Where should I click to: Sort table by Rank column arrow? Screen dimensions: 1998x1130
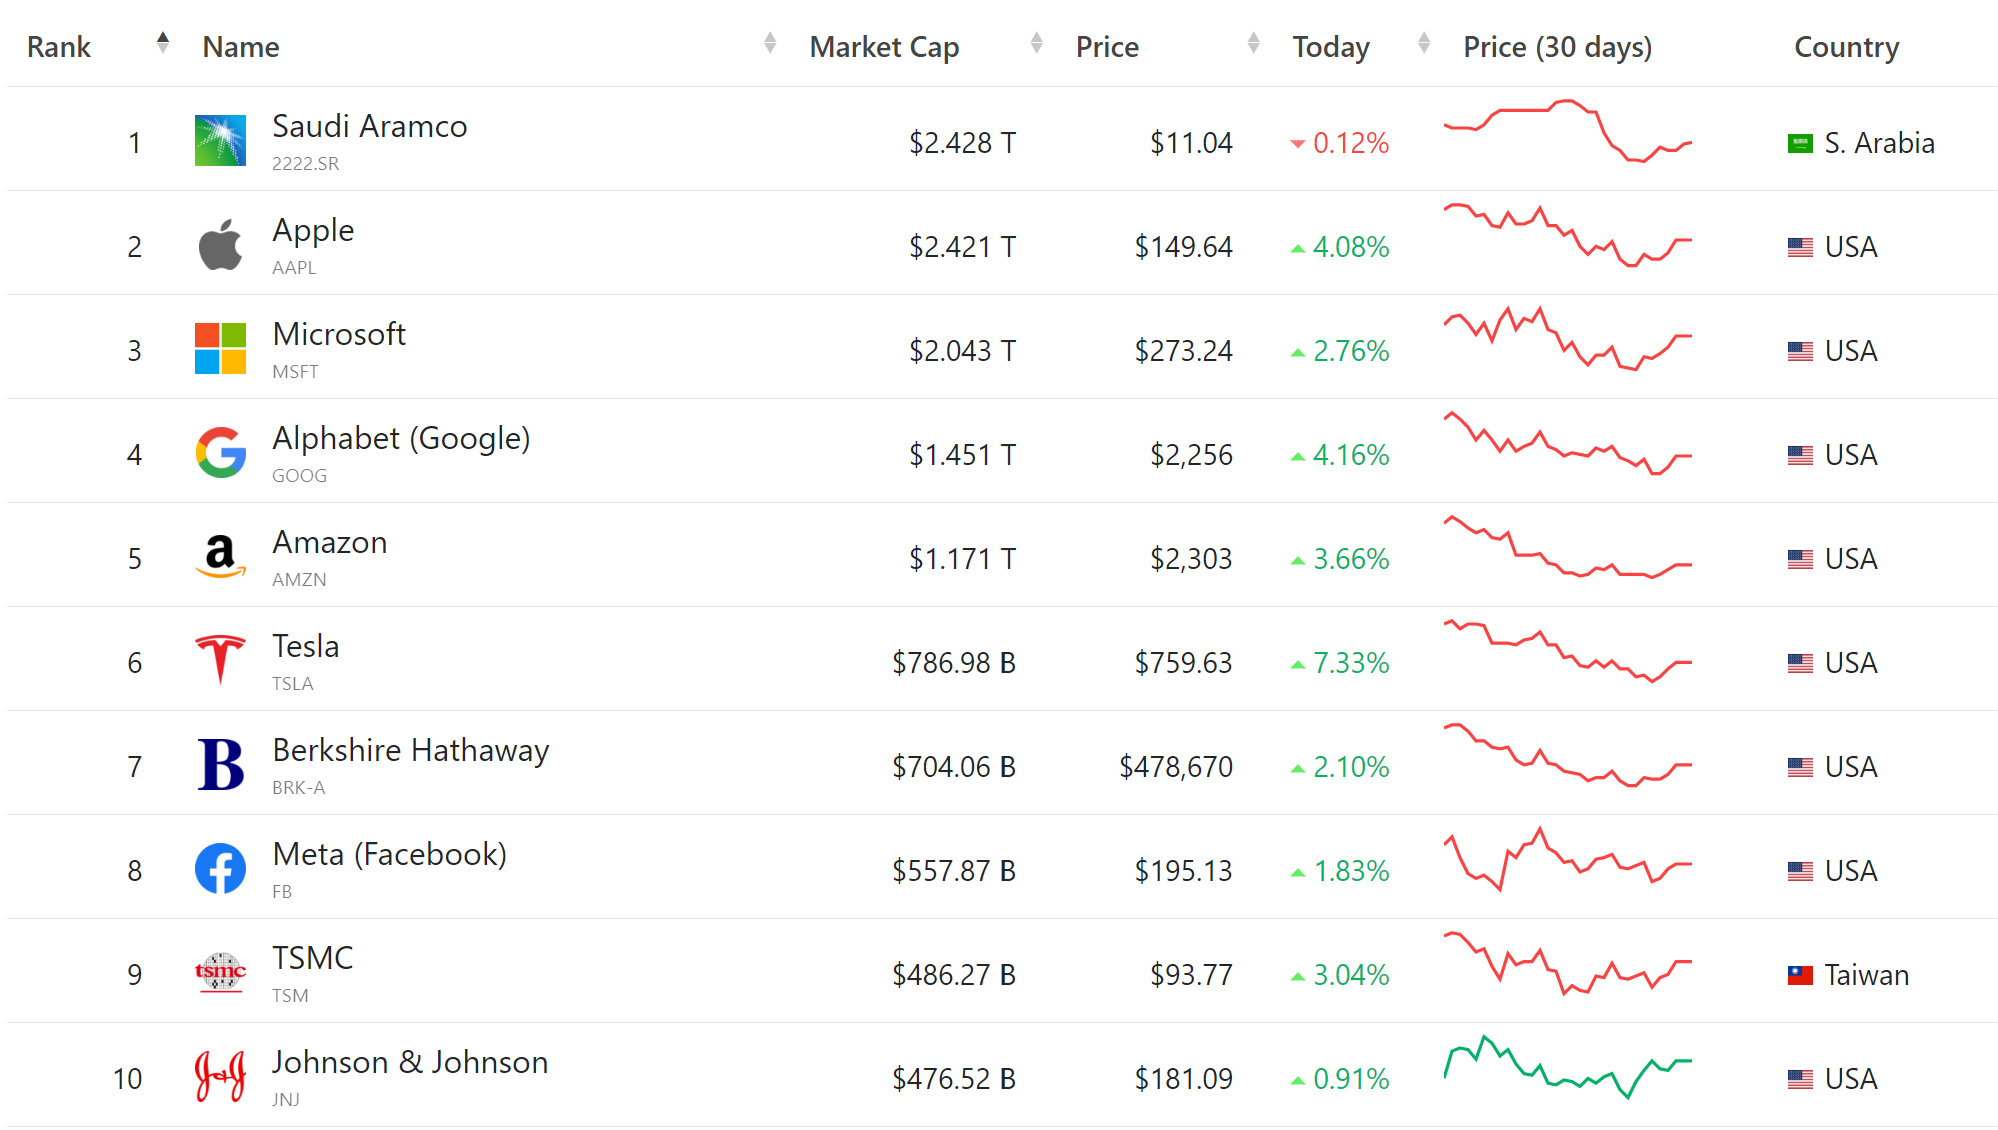(x=163, y=43)
